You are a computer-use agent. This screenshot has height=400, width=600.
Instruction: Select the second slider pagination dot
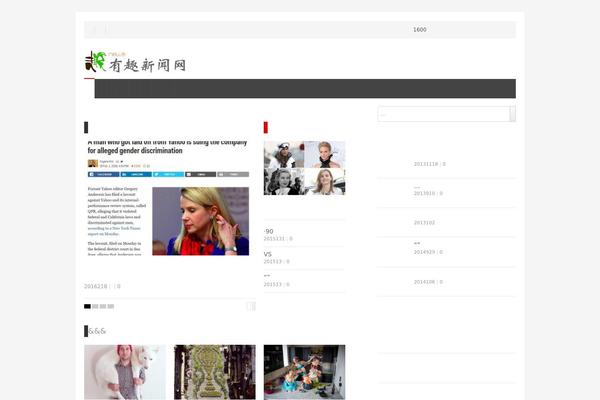[x=95, y=306]
